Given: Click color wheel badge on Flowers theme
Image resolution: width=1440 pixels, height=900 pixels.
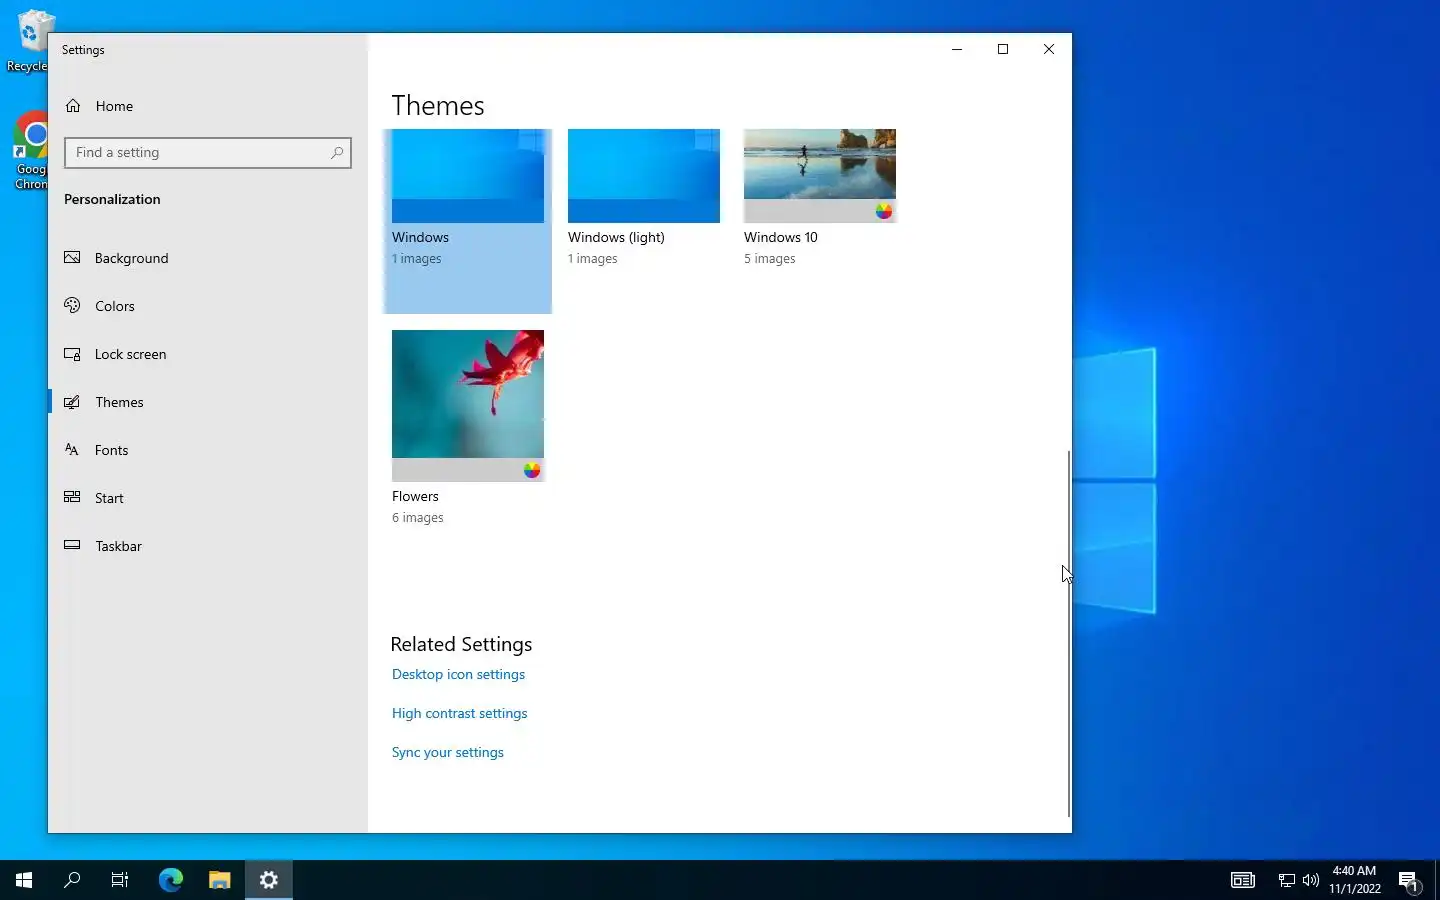Looking at the screenshot, I should (x=532, y=470).
